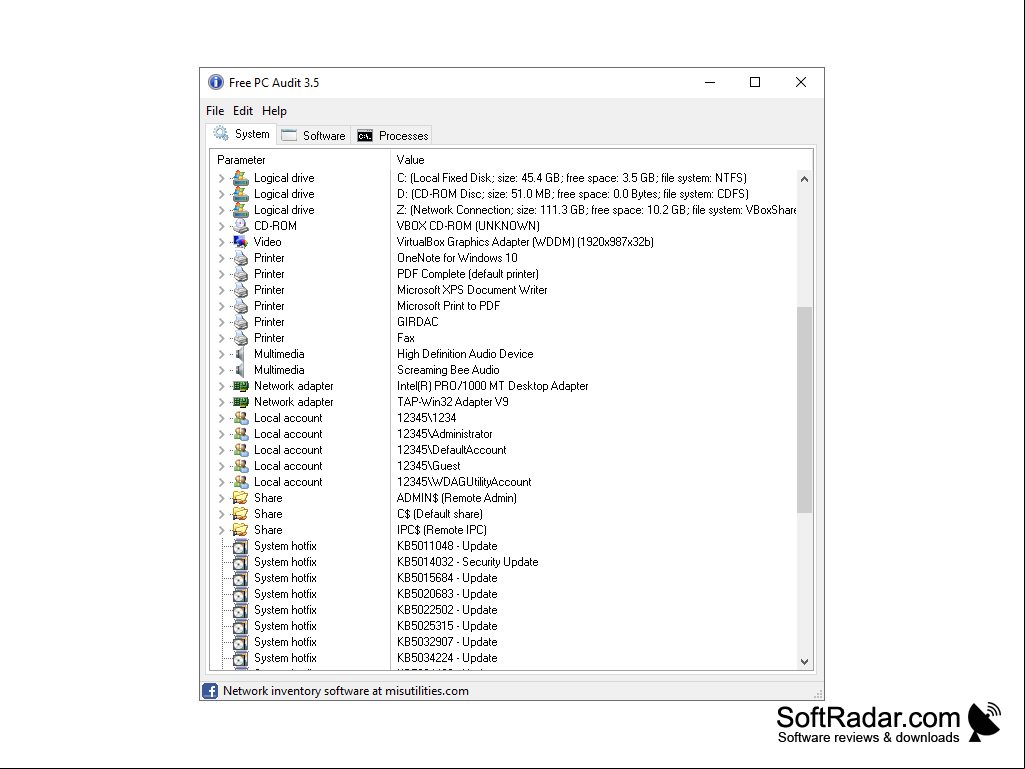Open the misutilities.com network inventory link
1025x769 pixels.
(x=346, y=691)
